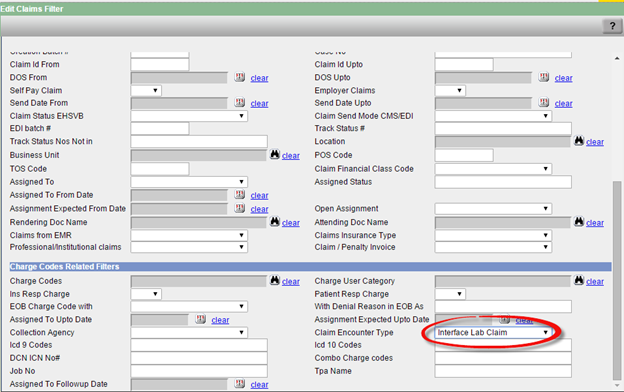Open the help question mark button
The image size is (624, 392).
[612, 26]
